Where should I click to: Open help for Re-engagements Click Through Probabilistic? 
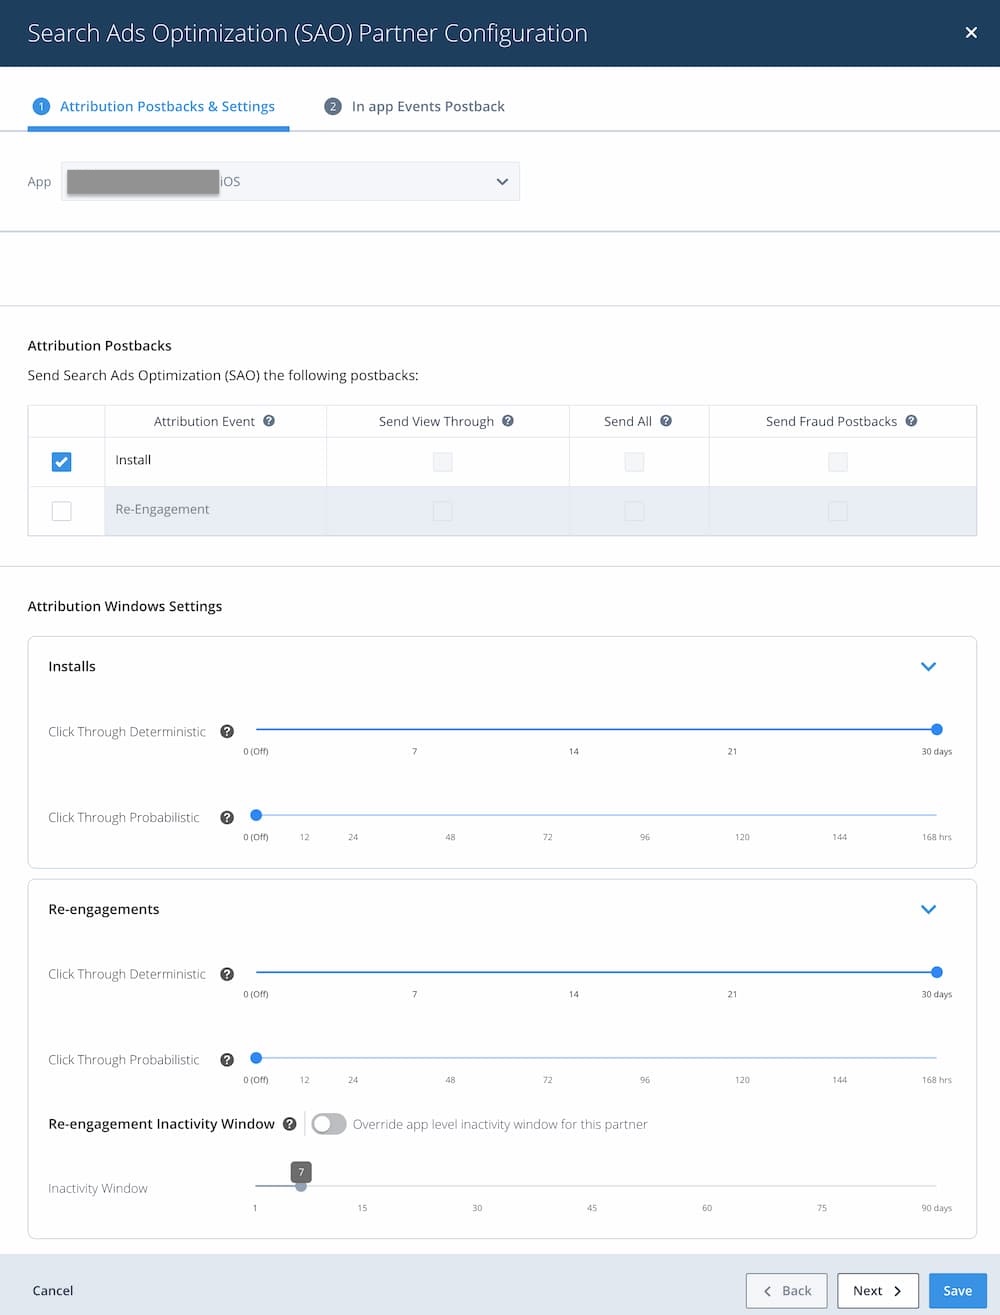[x=227, y=1059]
